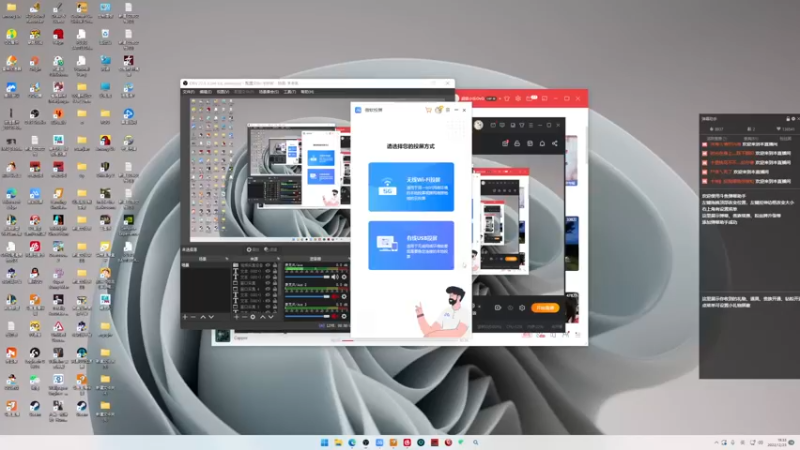Click the taskbar search magnifier icon
The height and width of the screenshot is (450, 800).
click(x=476, y=442)
